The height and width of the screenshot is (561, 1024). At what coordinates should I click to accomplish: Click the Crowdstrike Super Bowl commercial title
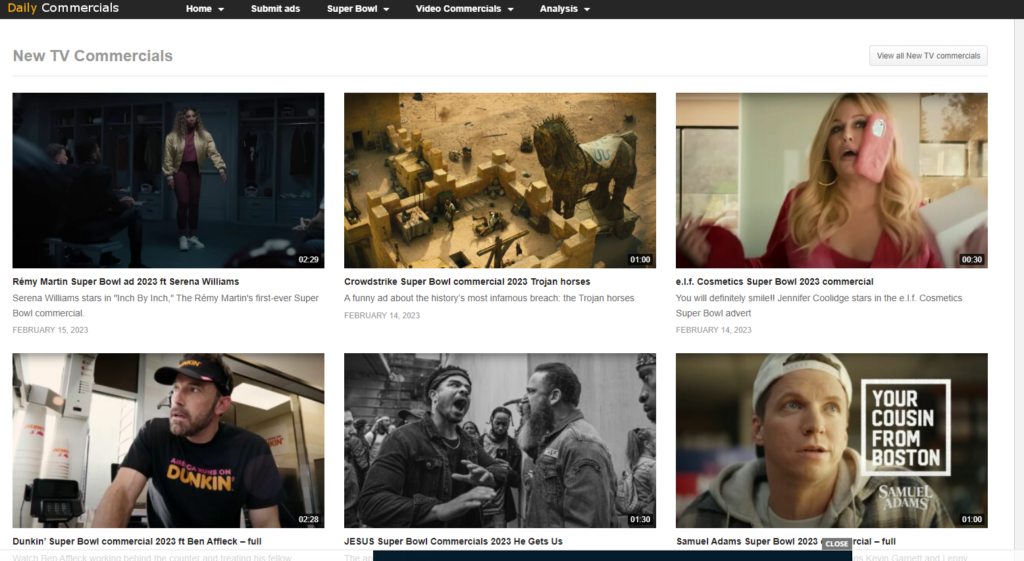pos(467,281)
